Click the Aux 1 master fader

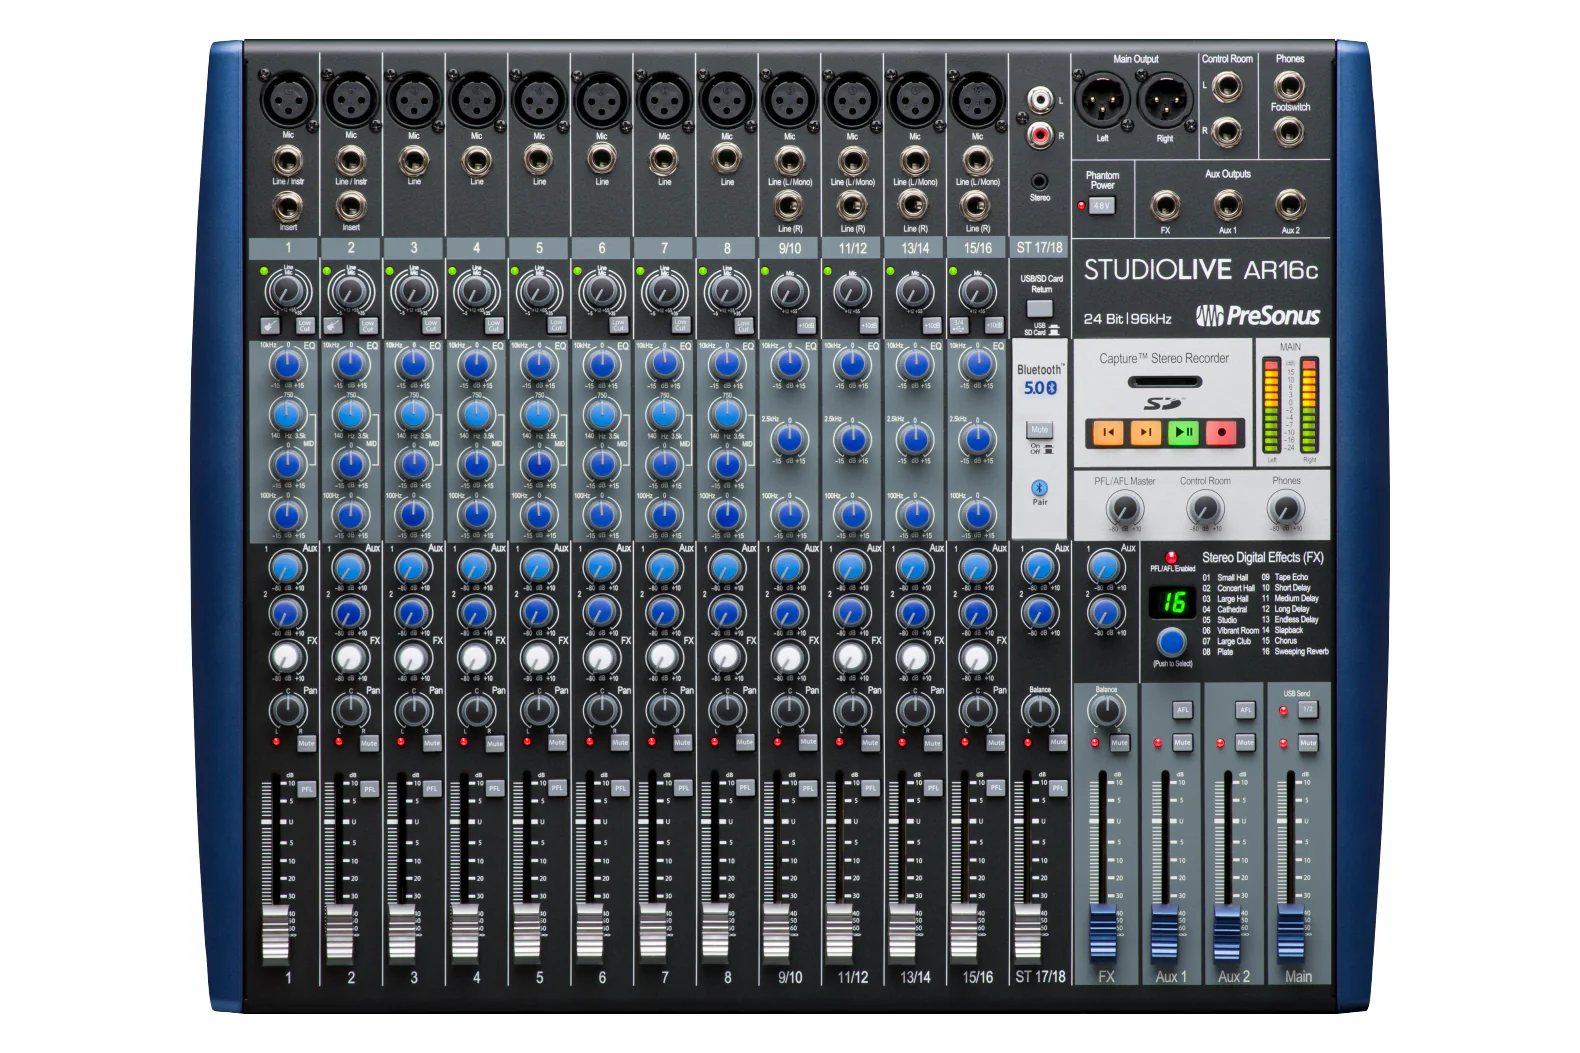1165,932
